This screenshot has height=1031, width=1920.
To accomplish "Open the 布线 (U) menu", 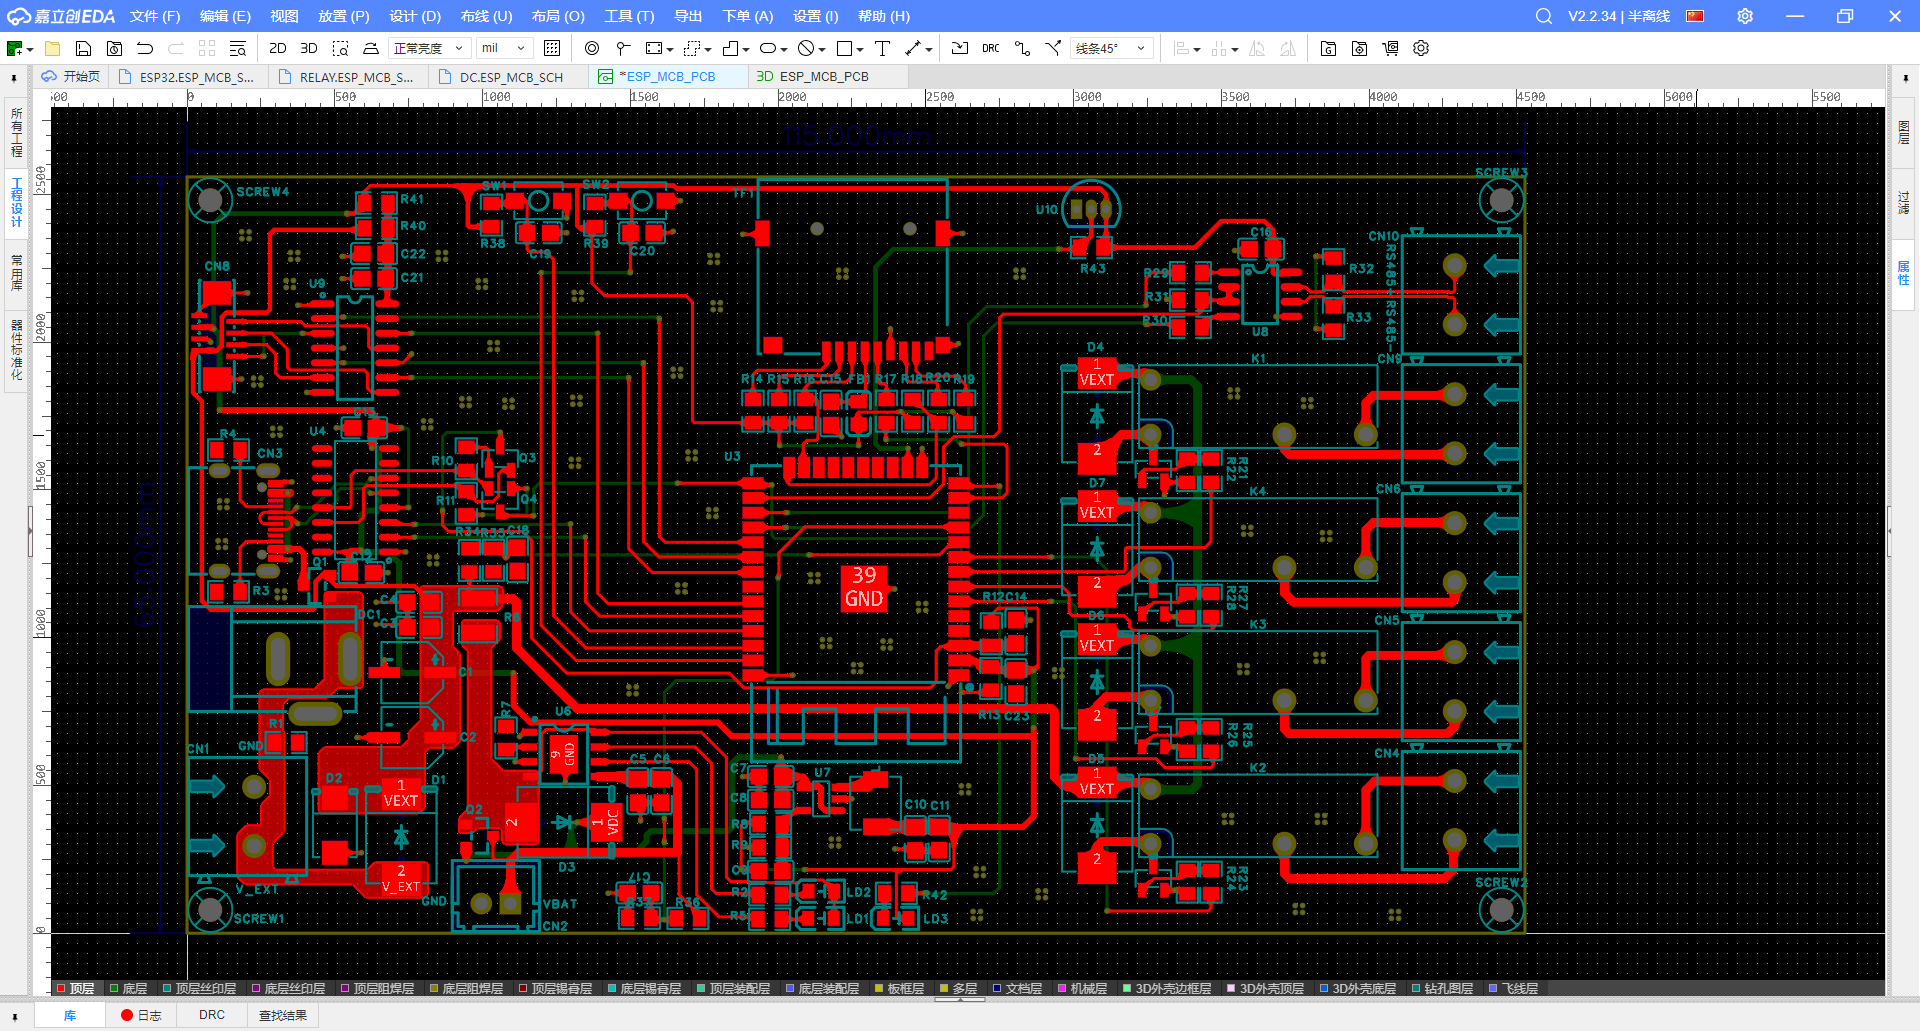I will coord(486,16).
